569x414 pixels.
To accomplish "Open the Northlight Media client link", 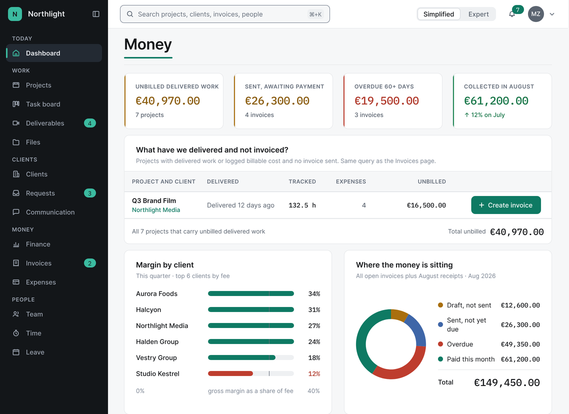I will coord(156,210).
